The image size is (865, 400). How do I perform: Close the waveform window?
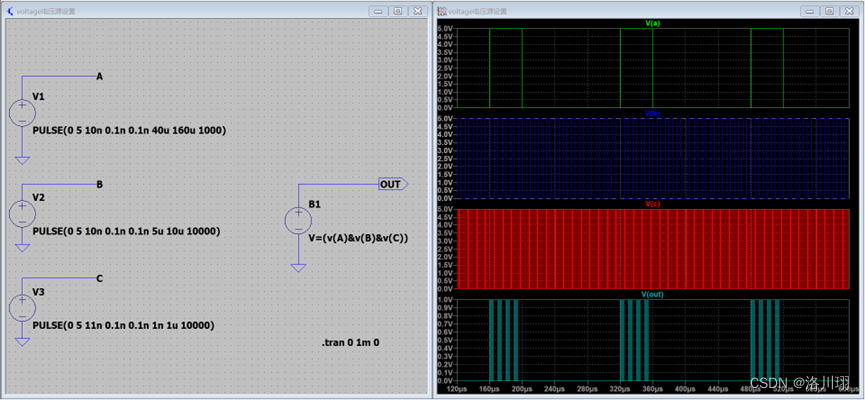849,11
